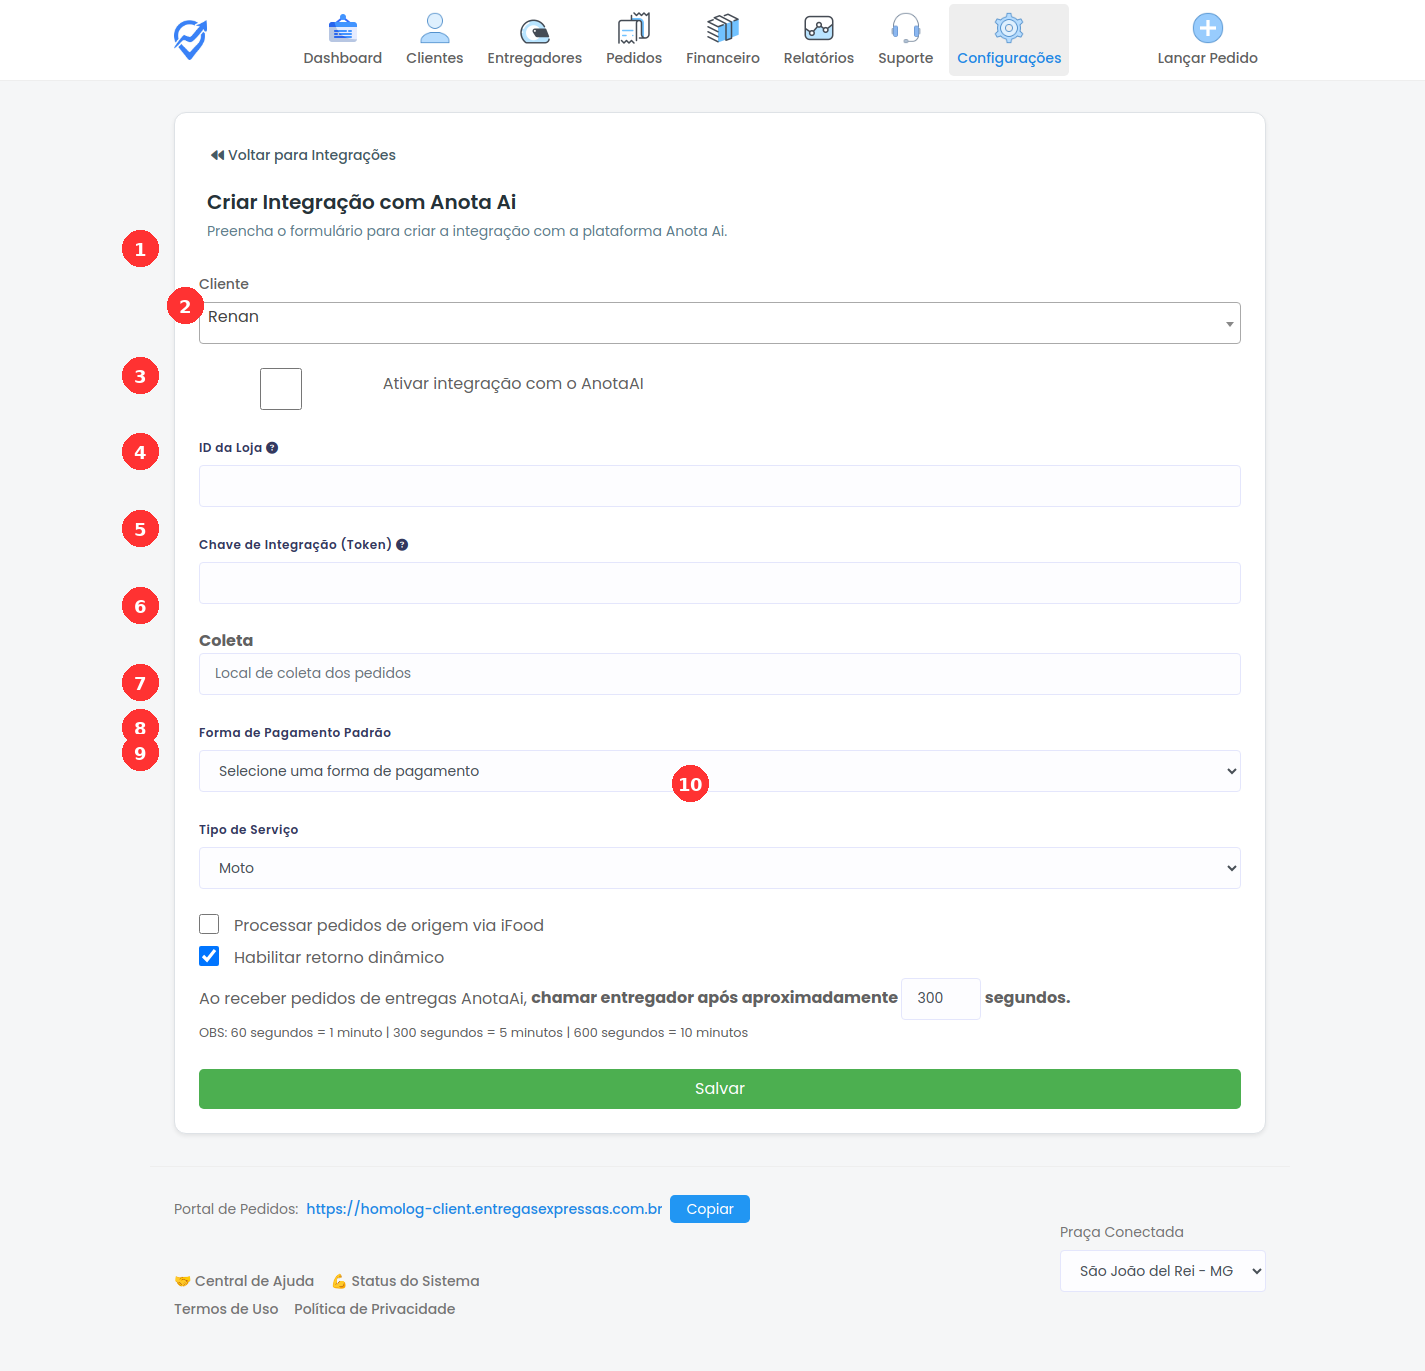Expand the Forma de Pagamento Padrão dropdown

(x=719, y=770)
